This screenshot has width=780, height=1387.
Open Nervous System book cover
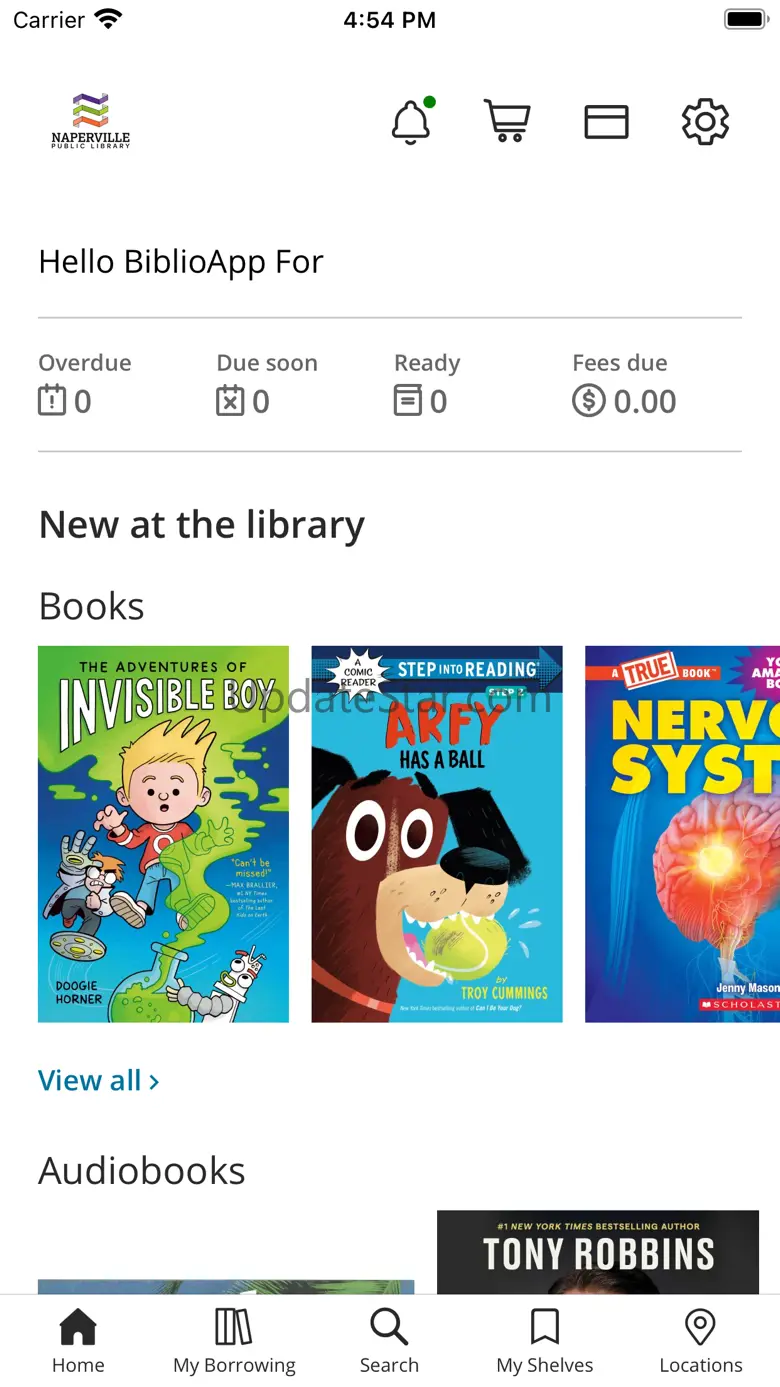point(682,834)
